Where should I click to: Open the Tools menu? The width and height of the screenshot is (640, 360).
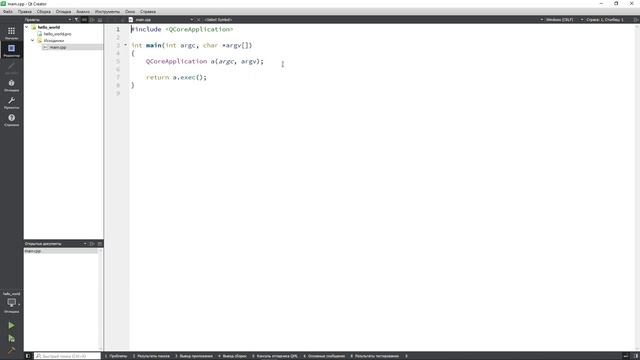click(x=107, y=11)
